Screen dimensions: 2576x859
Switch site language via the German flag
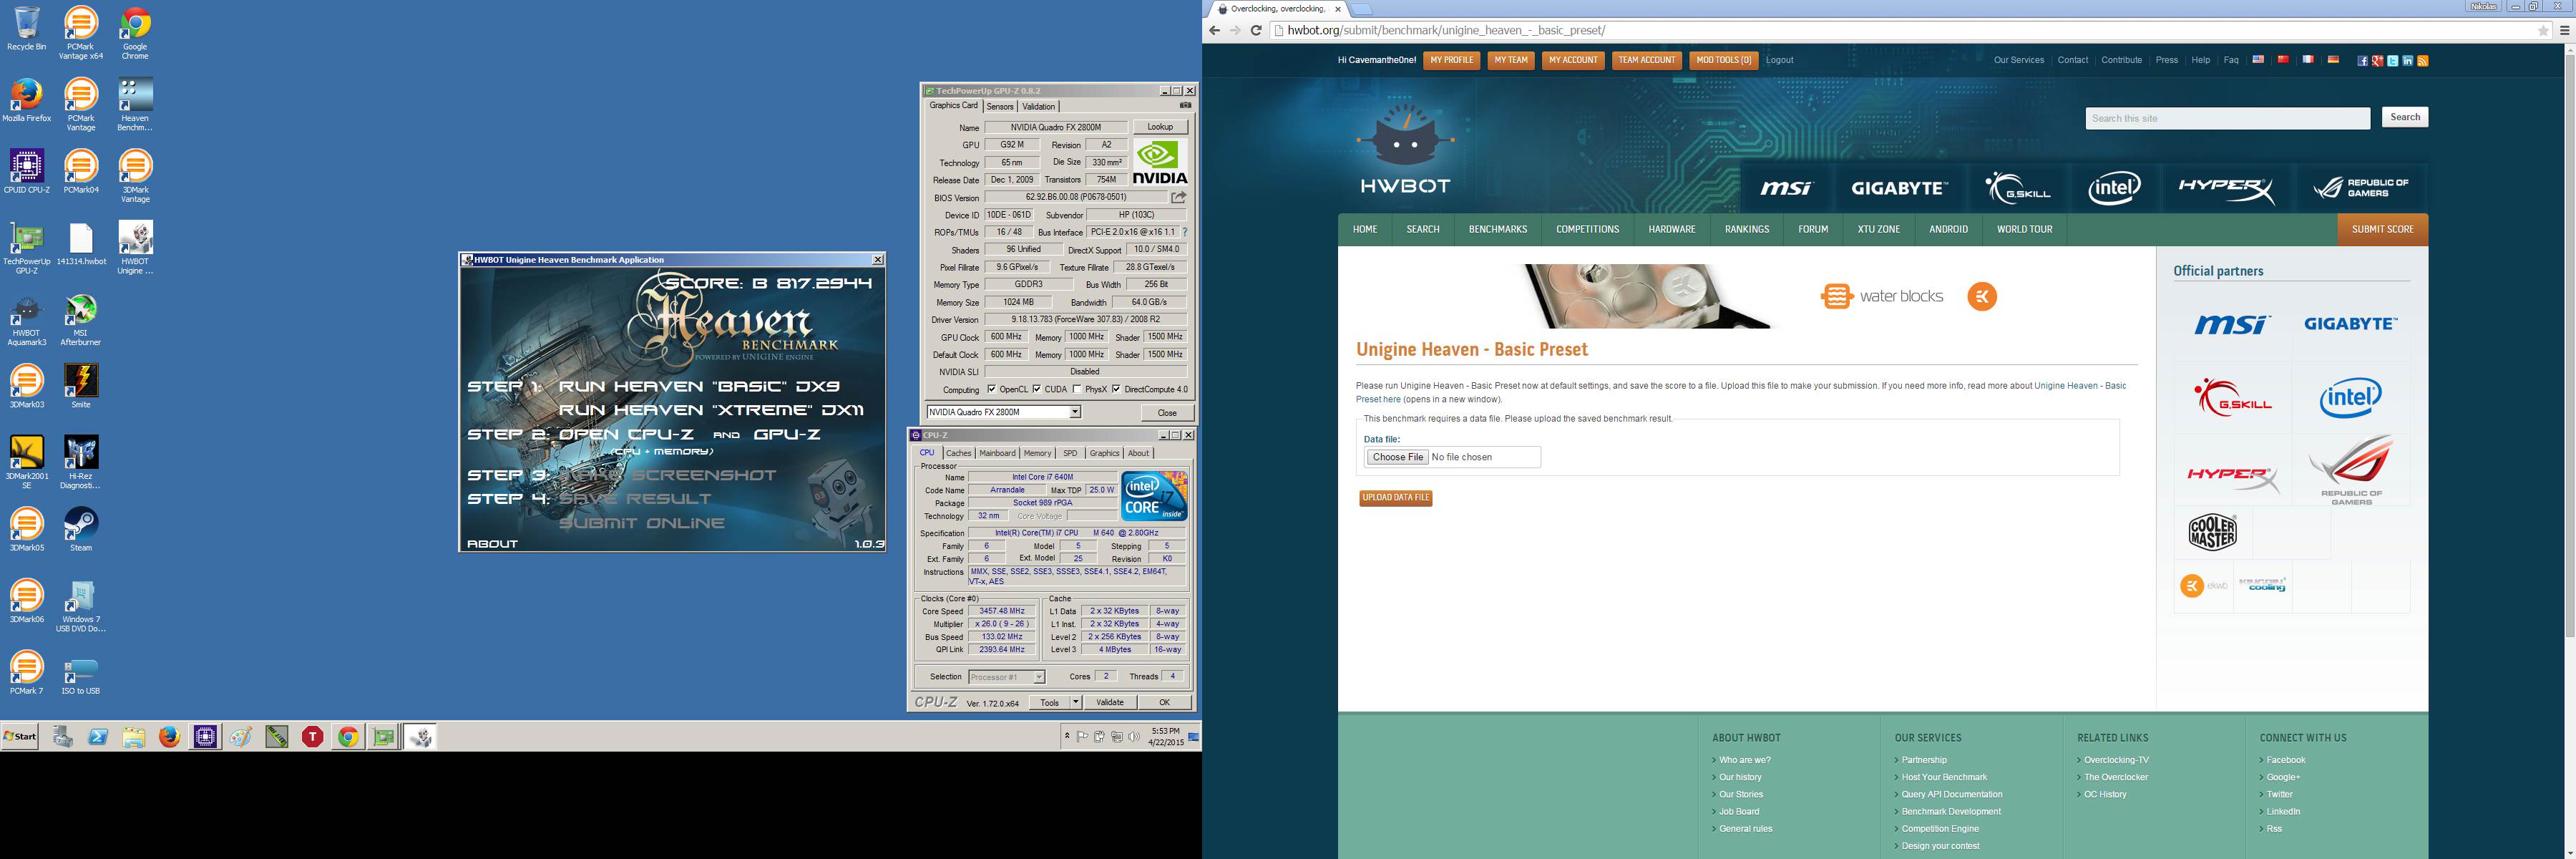coord(2333,60)
